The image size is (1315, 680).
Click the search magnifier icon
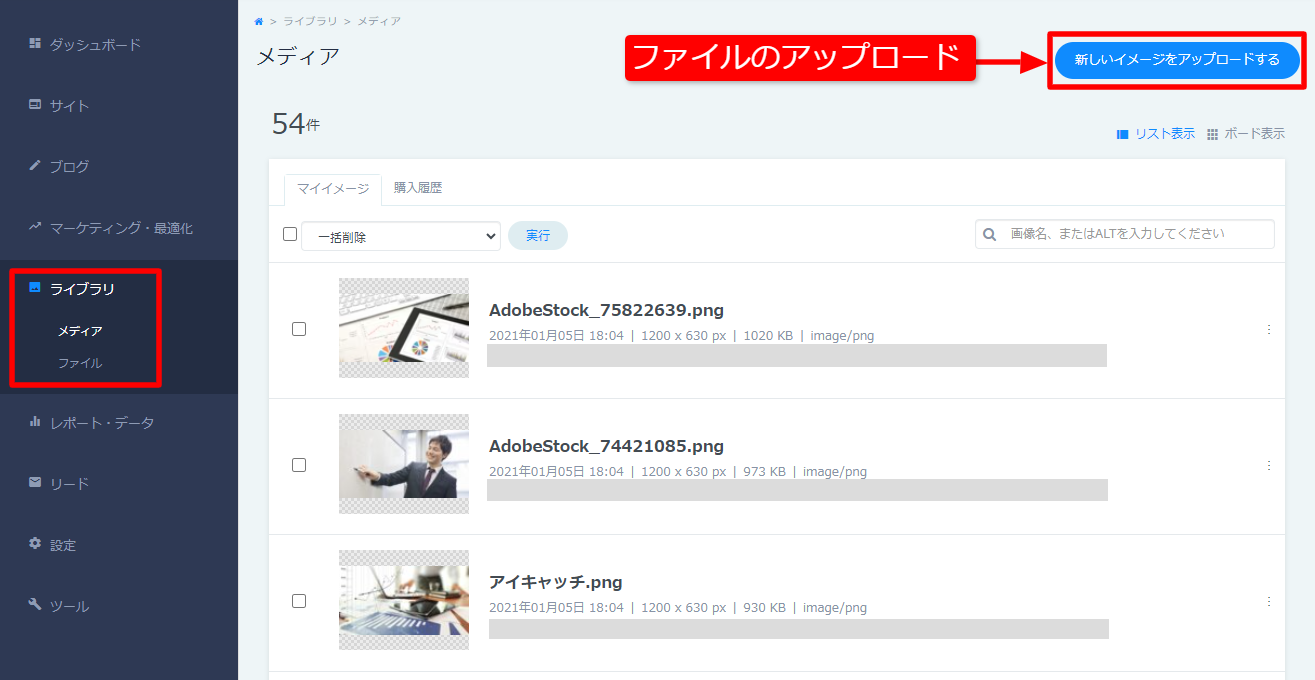990,234
